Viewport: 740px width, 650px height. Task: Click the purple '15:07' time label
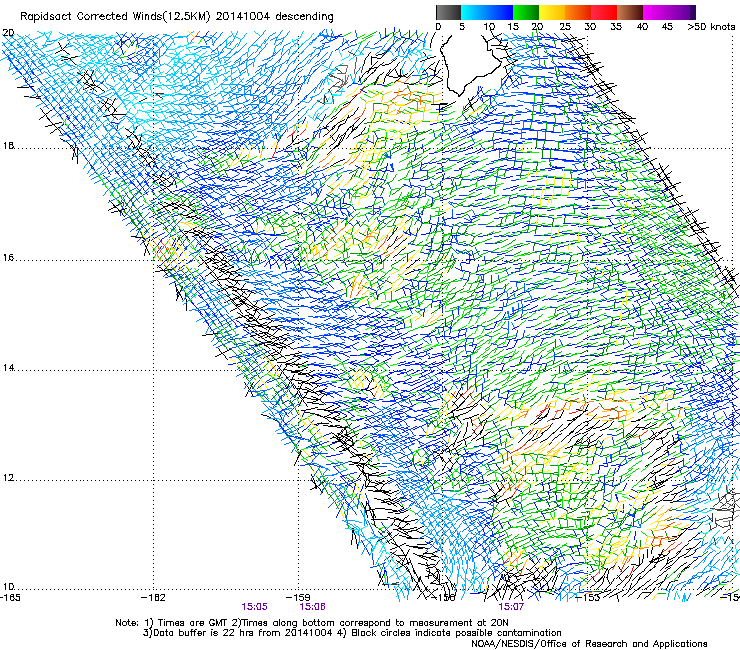click(x=511, y=607)
